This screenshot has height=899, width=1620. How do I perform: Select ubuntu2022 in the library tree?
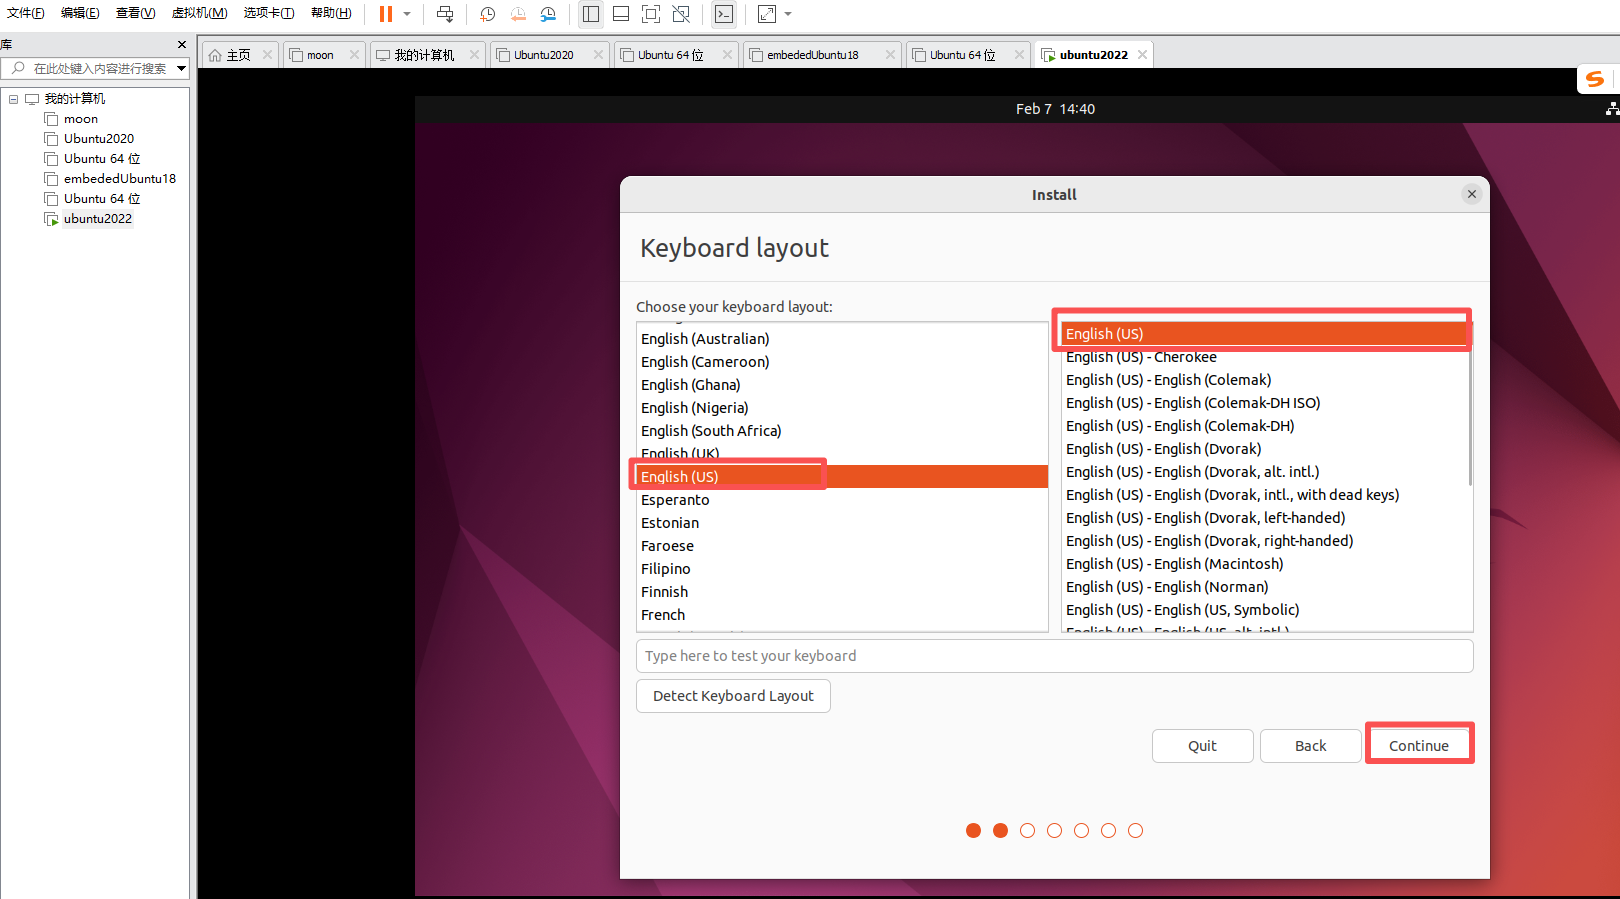[x=98, y=219]
